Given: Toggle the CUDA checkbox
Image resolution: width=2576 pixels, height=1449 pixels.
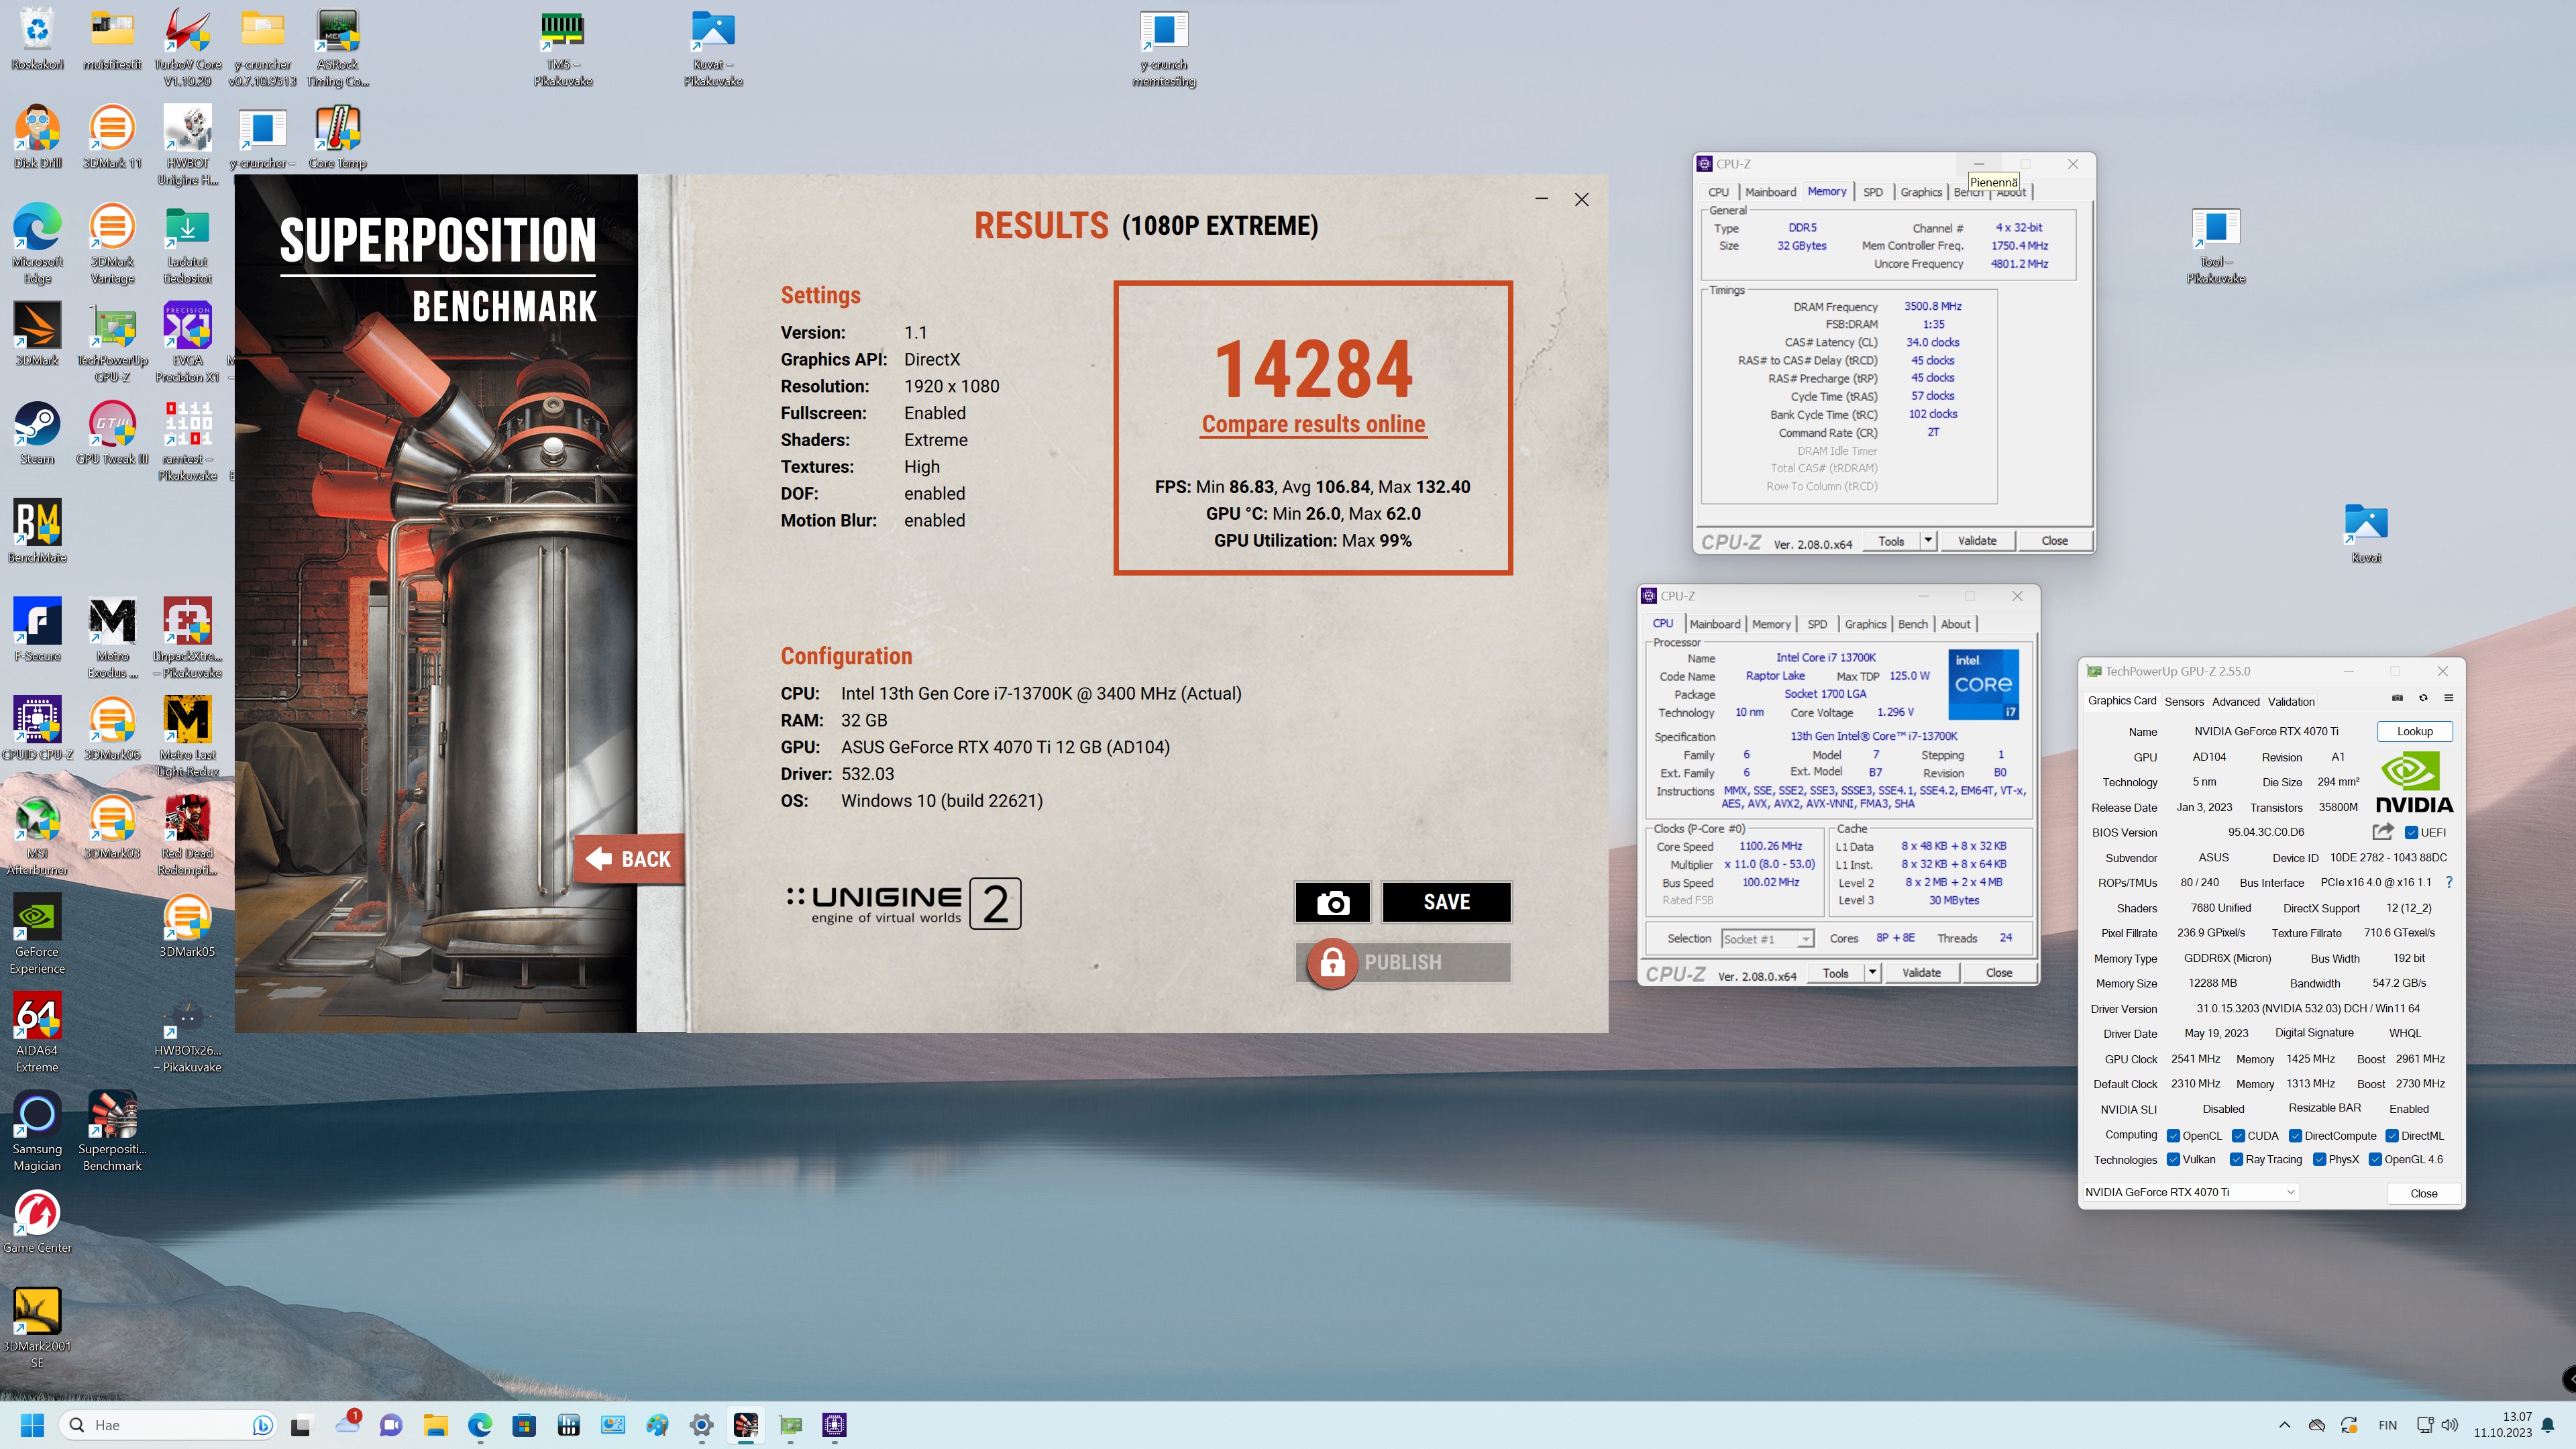Looking at the screenshot, I should click(2238, 1135).
